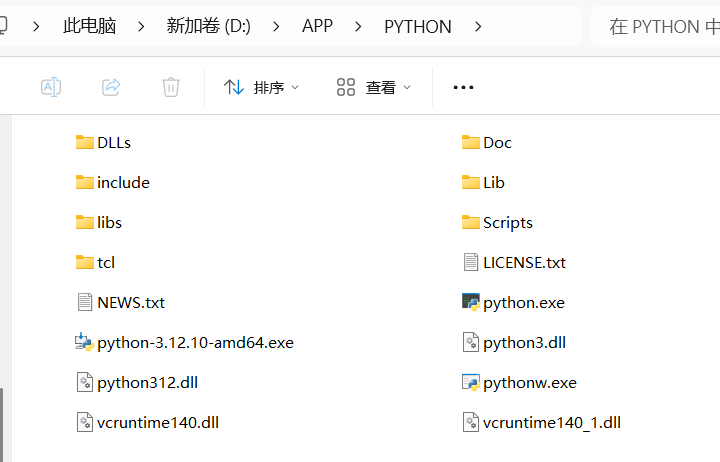
Task: Click the Rename icon in toolbar
Action: pyautogui.click(x=51, y=87)
